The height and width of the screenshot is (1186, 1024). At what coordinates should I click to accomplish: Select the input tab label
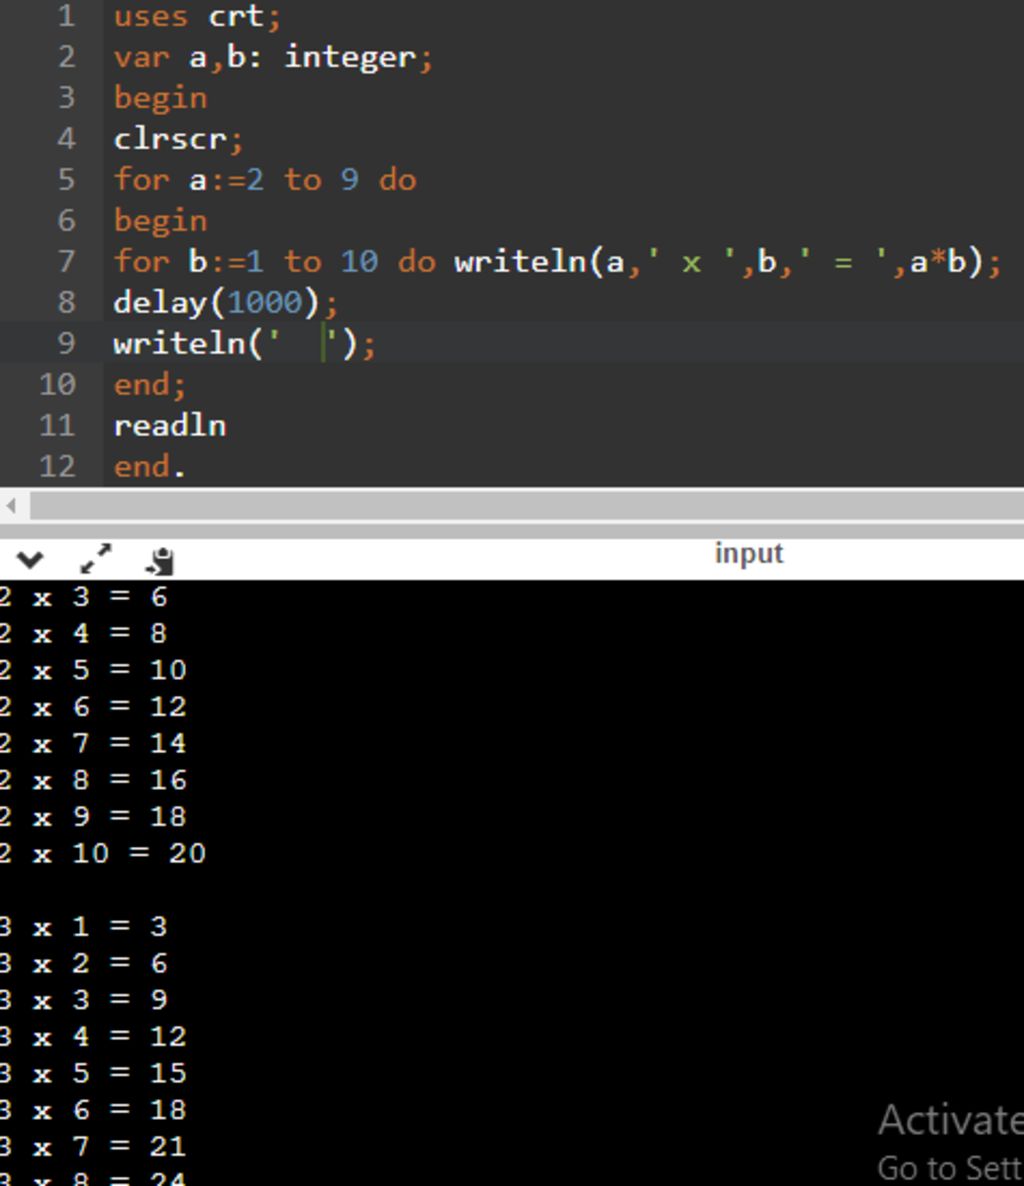pyautogui.click(x=749, y=554)
